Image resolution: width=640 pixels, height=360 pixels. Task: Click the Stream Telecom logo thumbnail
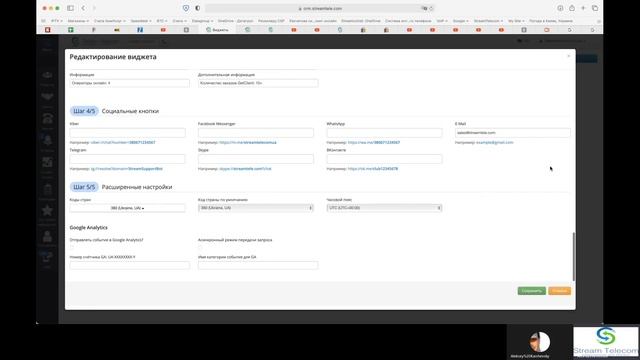pyautogui.click(x=606, y=342)
